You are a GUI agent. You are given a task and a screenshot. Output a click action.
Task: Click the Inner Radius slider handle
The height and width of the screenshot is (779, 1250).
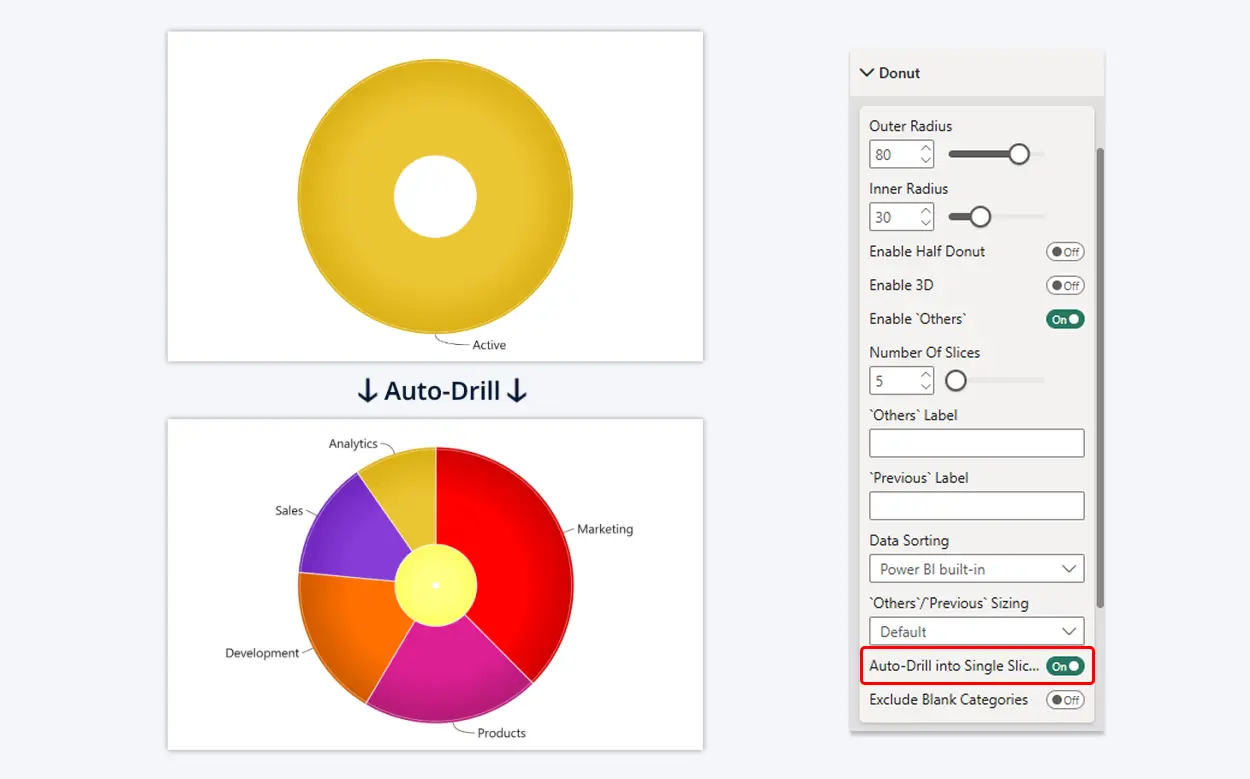(980, 217)
